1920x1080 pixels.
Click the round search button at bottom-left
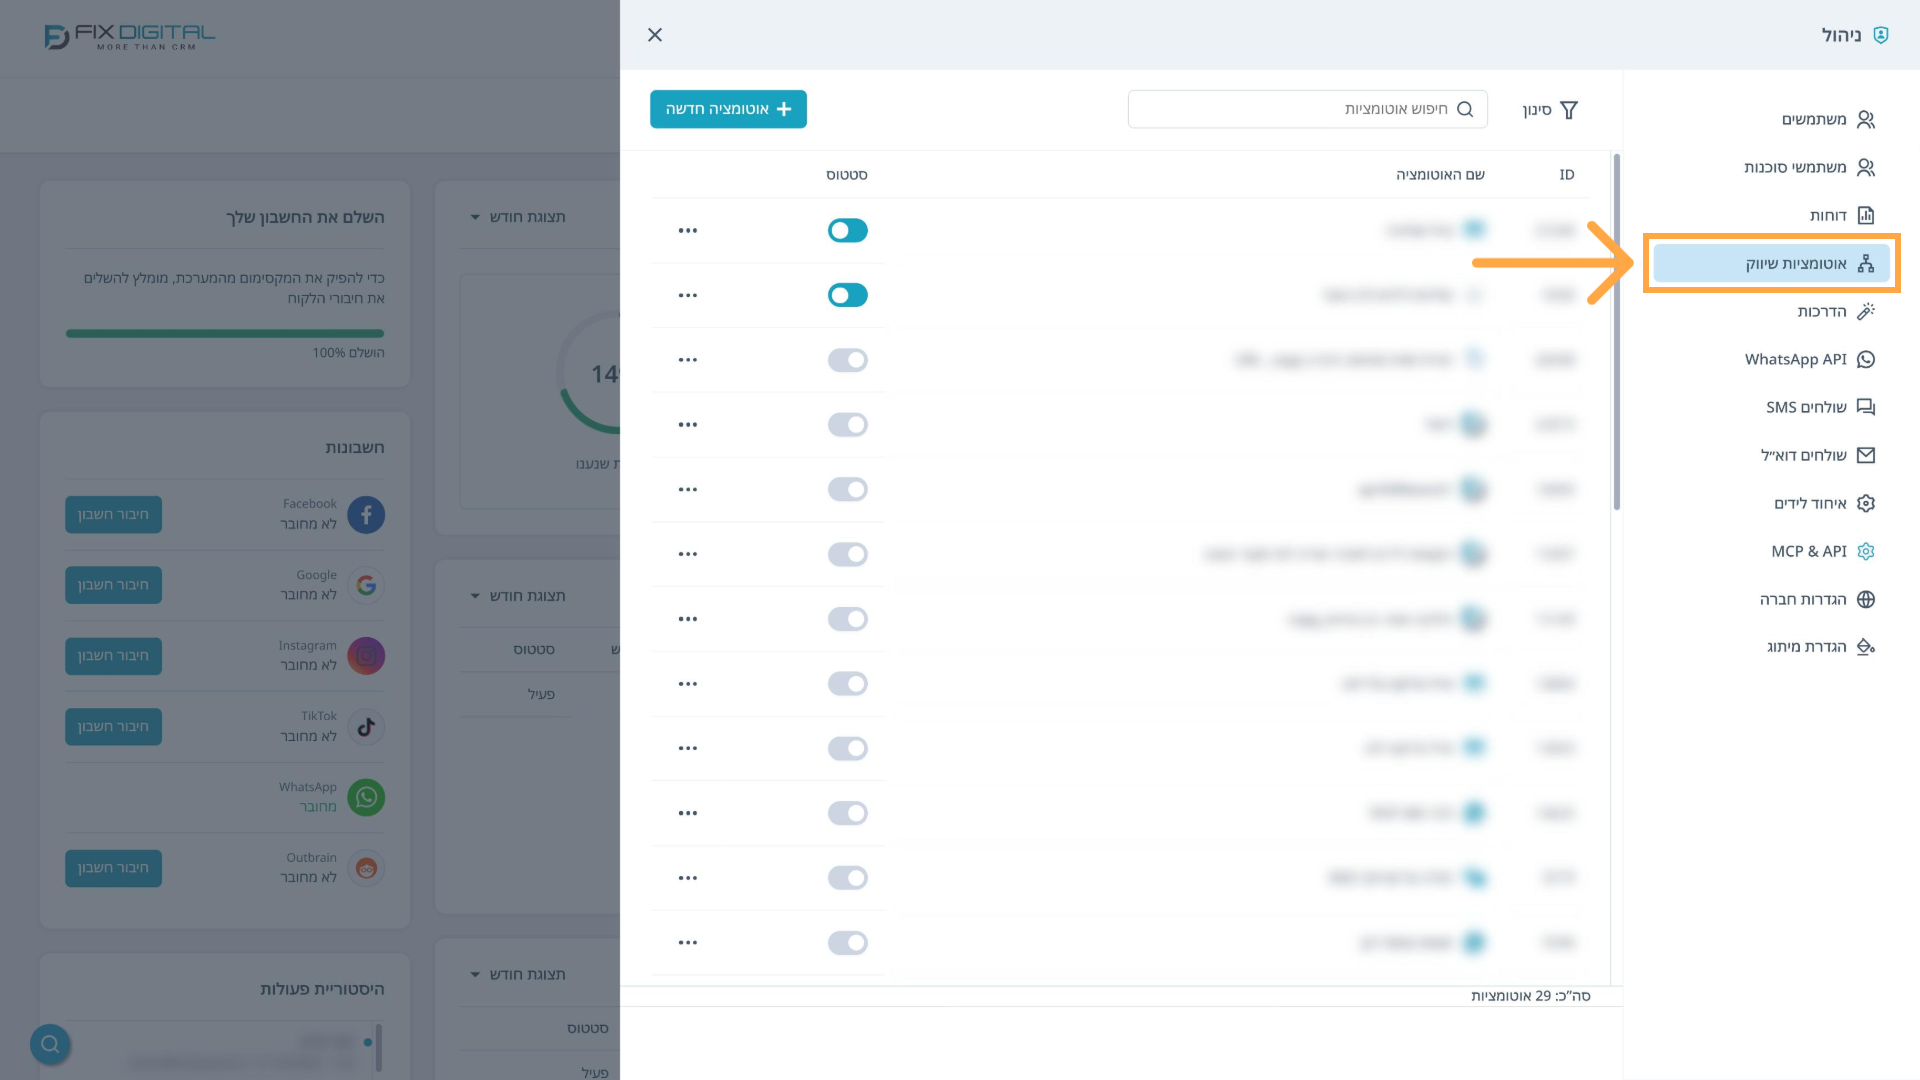pyautogui.click(x=50, y=1044)
